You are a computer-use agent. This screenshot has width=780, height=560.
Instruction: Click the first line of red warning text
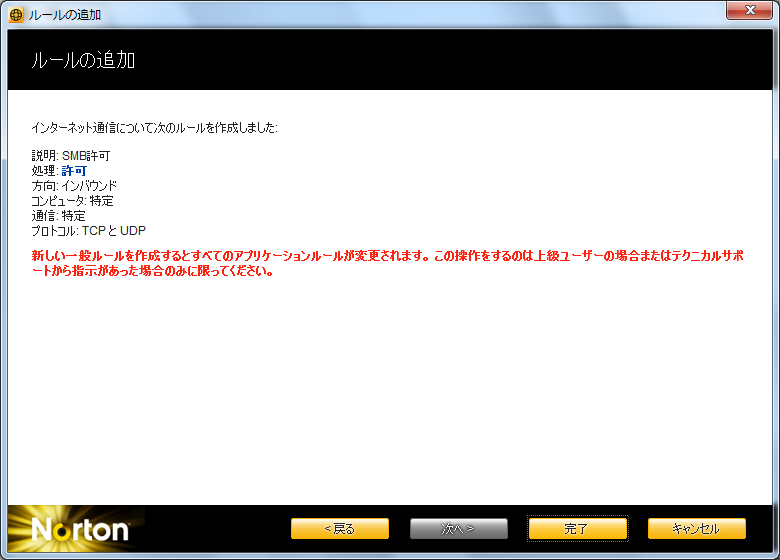pos(390,256)
